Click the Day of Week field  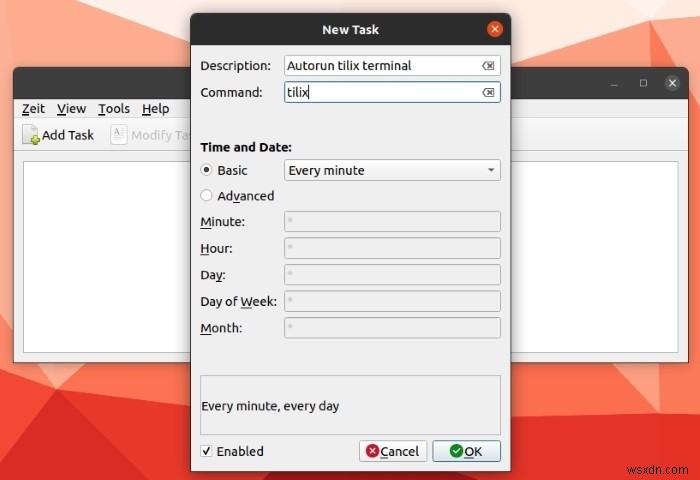point(392,301)
